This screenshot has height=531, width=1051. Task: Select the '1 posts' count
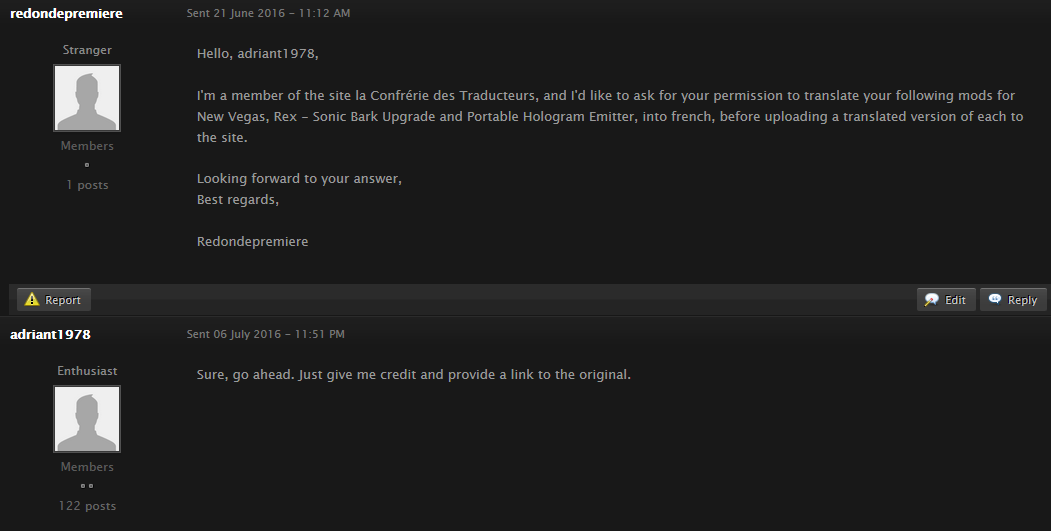87,185
